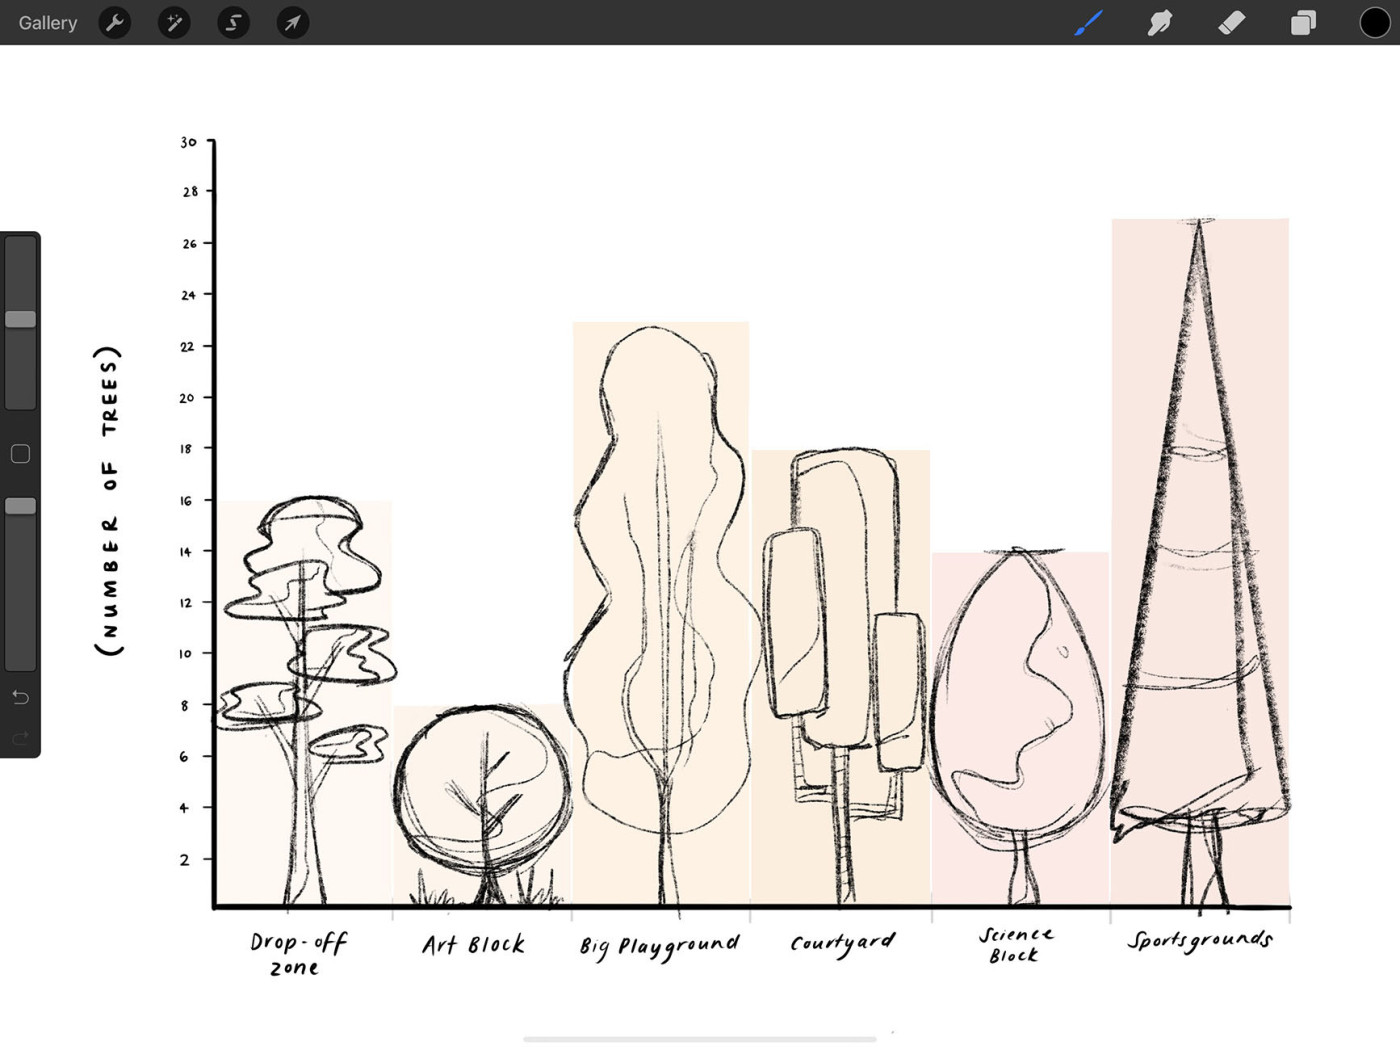The height and width of the screenshot is (1050, 1400).
Task: Undo the last stroke with the sidebar arrow
Action: (x=20, y=697)
